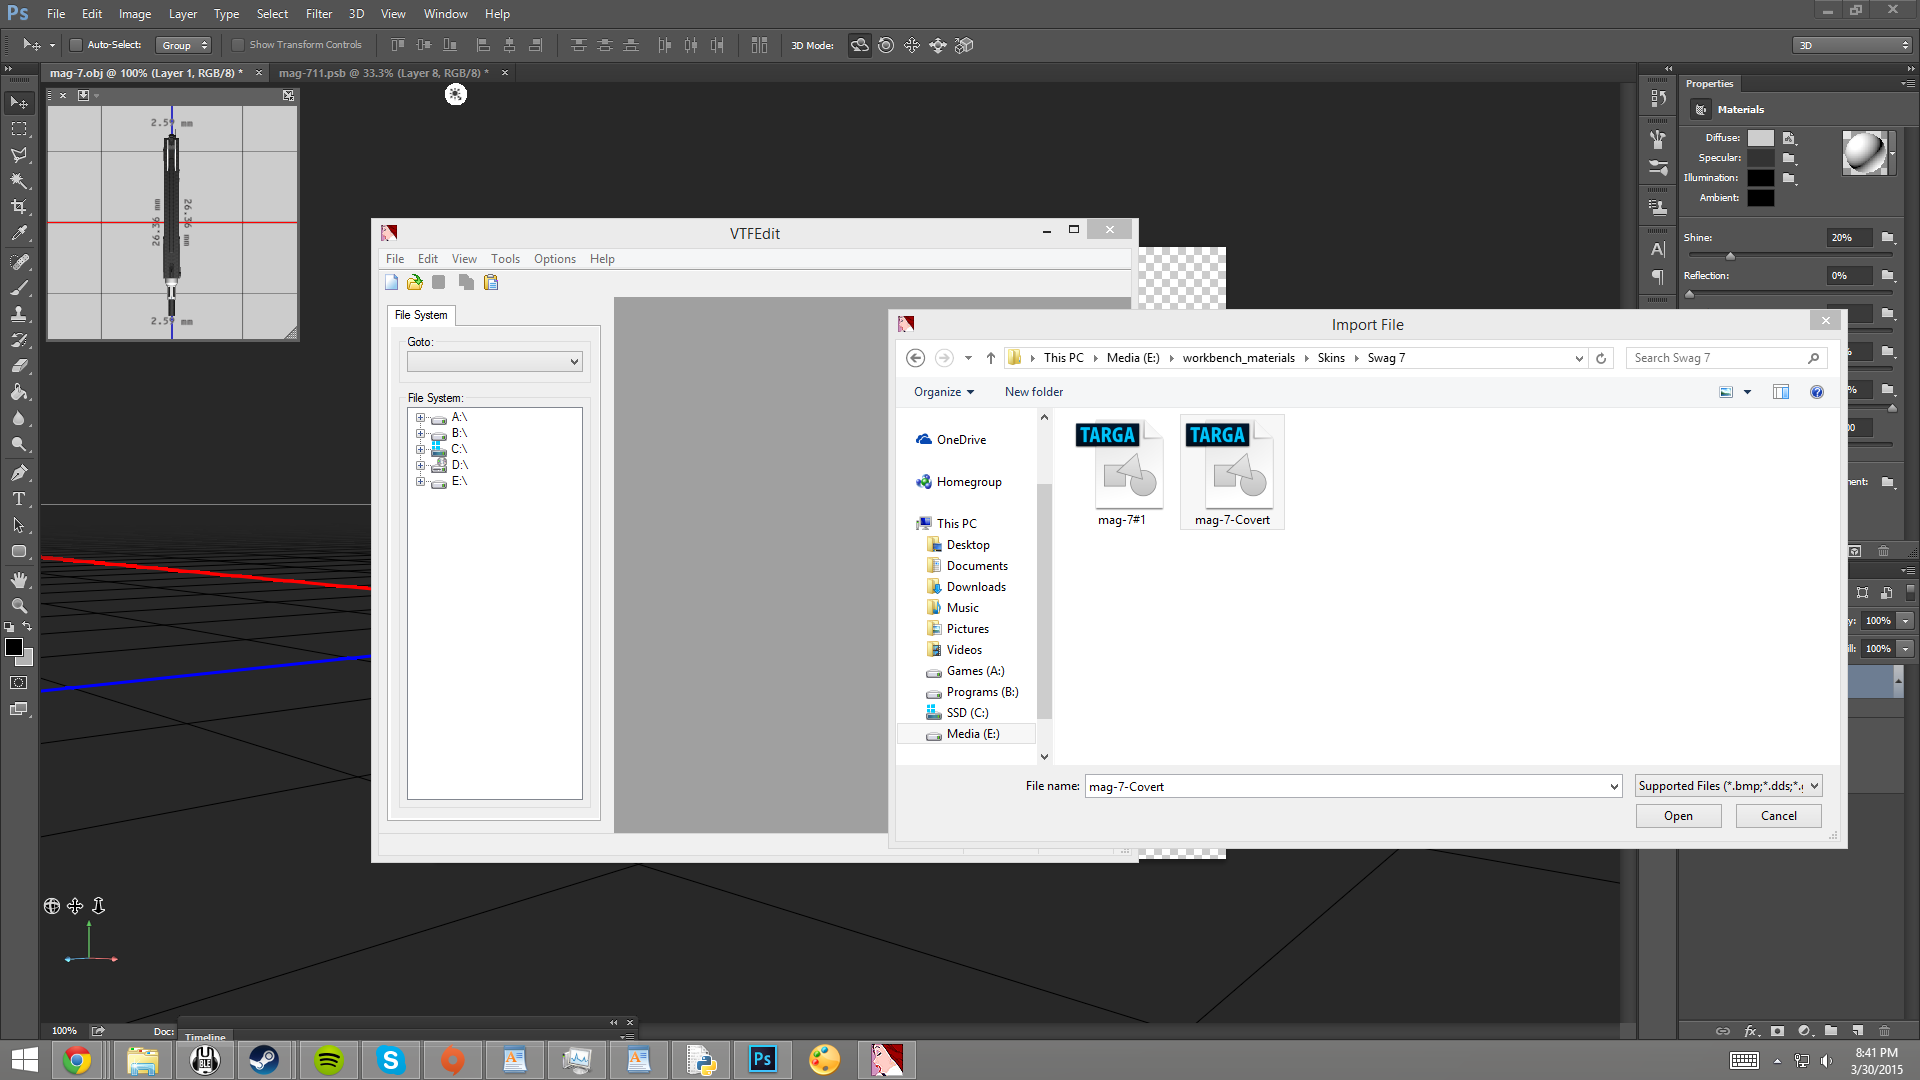Image resolution: width=1920 pixels, height=1080 pixels.
Task: Click the Diffuse color swatch
Action: tap(1760, 138)
